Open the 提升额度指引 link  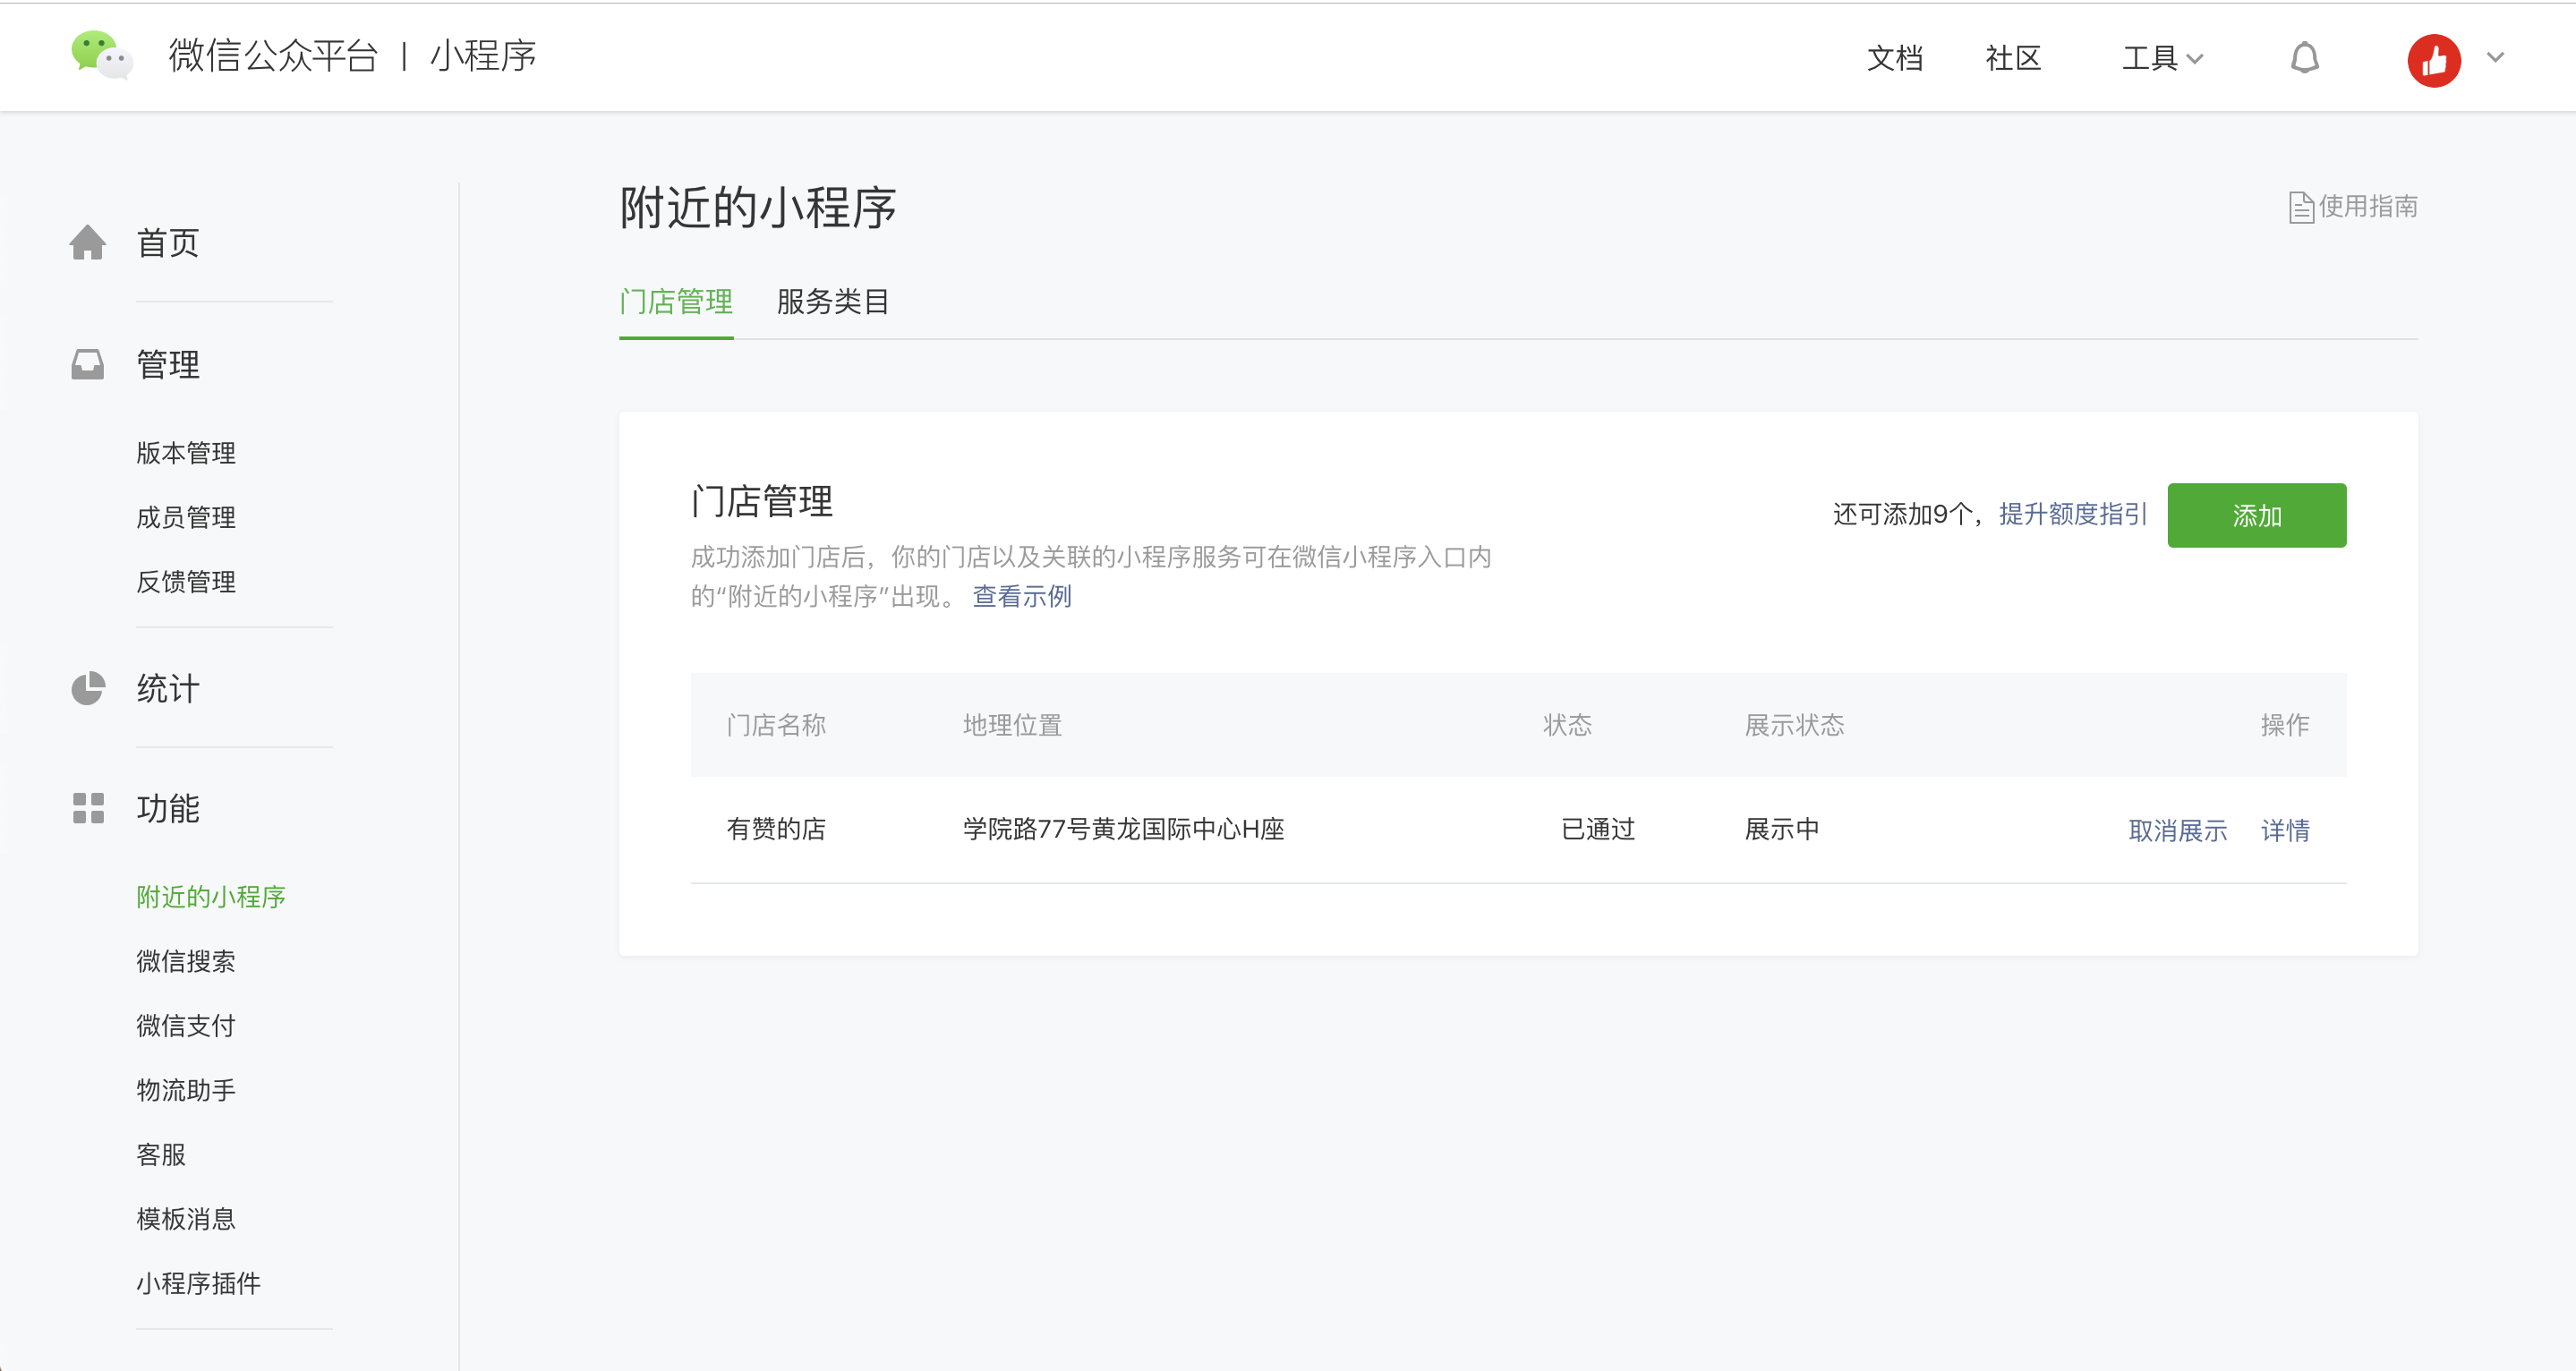pos(2072,514)
